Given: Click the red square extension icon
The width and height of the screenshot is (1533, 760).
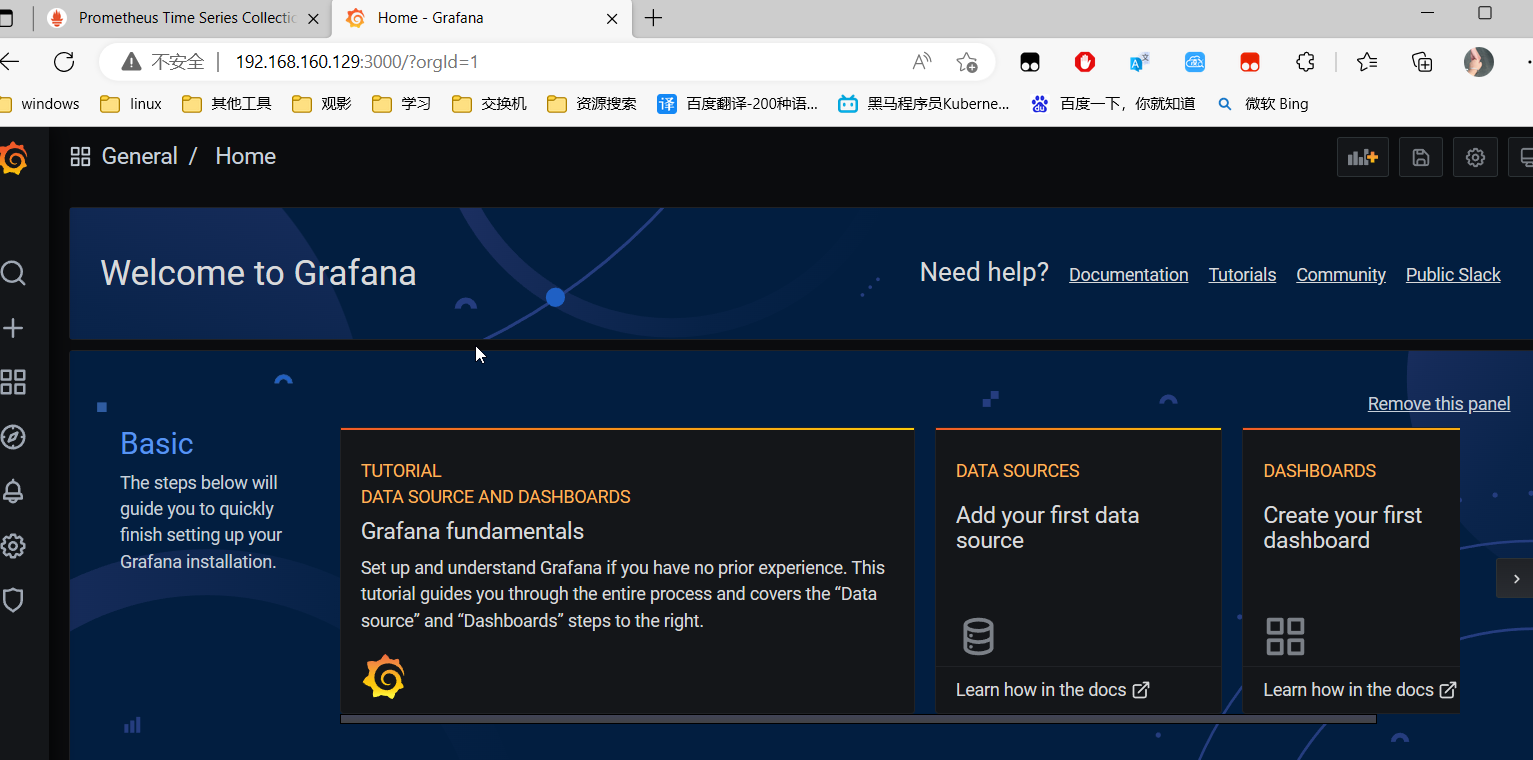Looking at the screenshot, I should point(1250,62).
